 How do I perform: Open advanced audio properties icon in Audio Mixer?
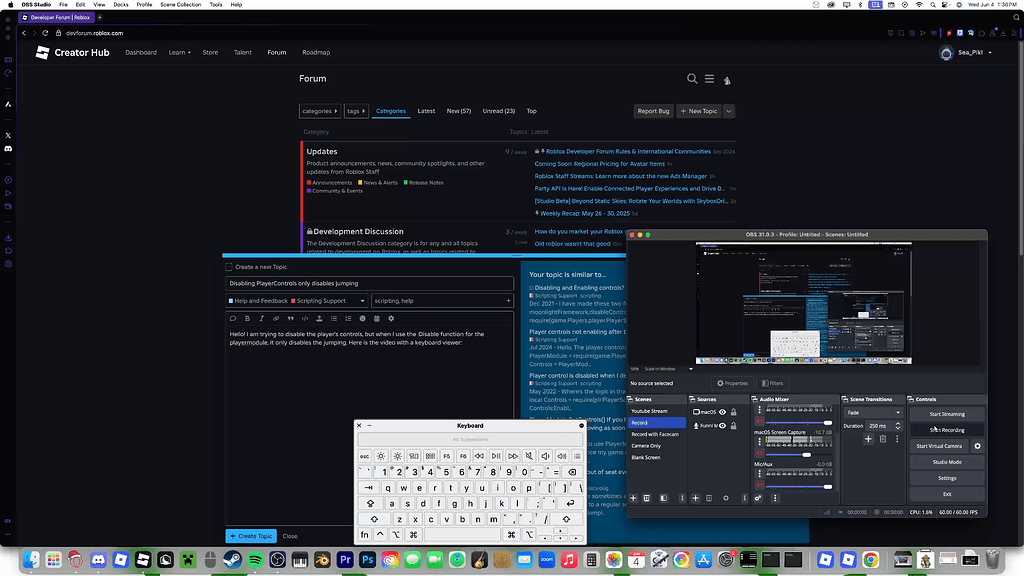point(758,498)
